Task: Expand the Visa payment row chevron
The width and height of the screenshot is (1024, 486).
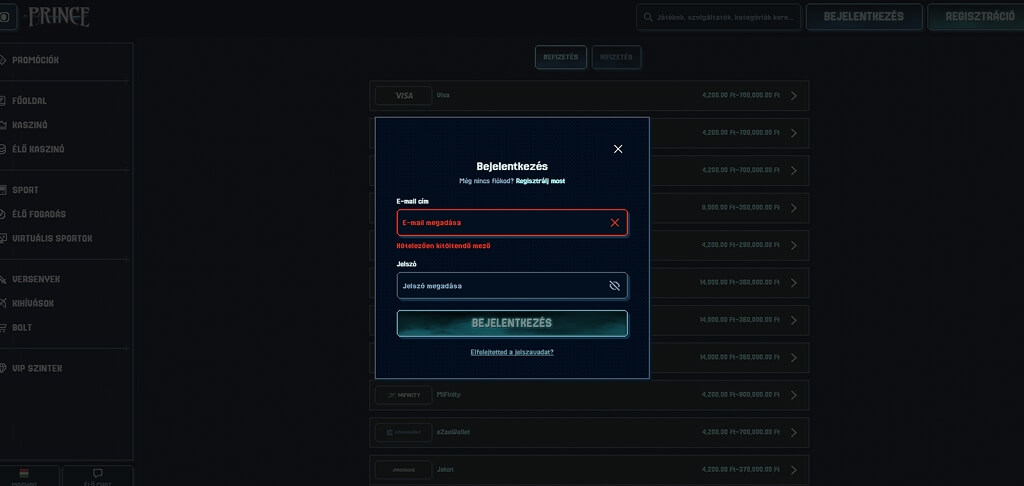Action: point(793,95)
